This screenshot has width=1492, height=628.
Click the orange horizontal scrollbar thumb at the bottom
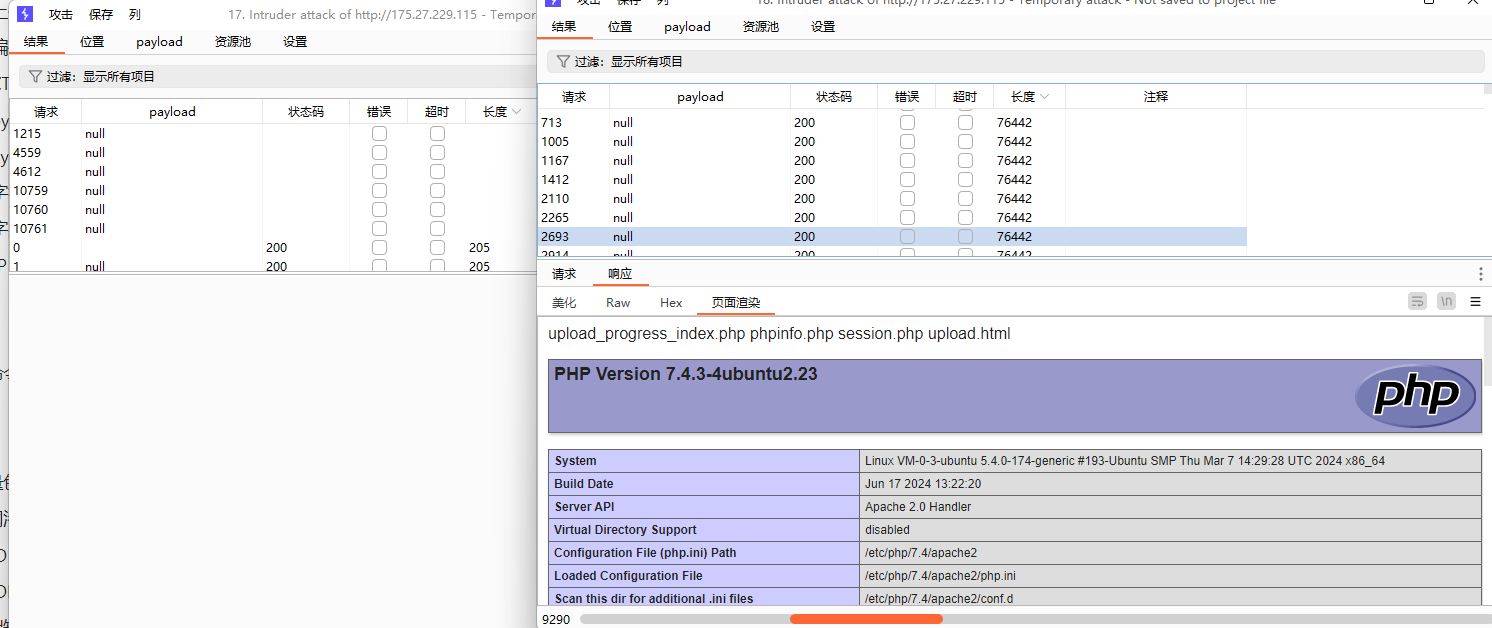tap(866, 619)
